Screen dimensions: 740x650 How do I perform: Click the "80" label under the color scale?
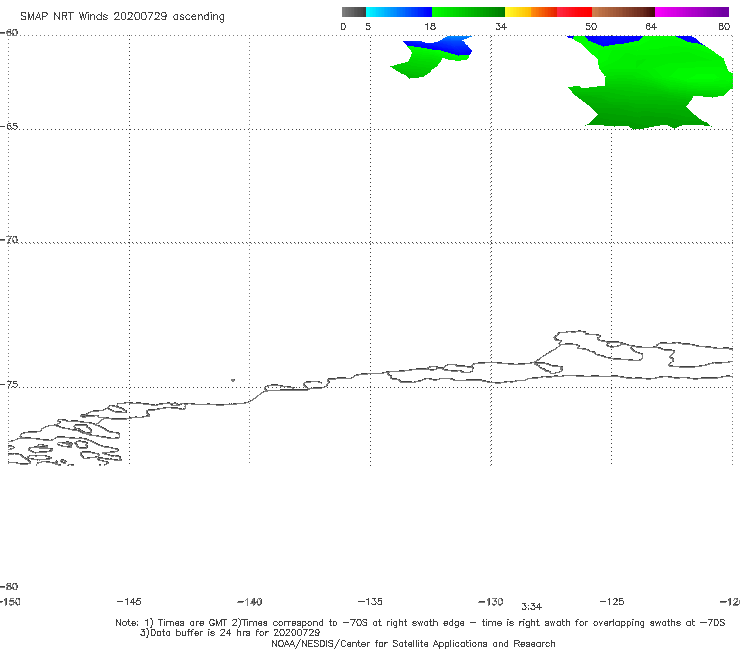(x=724, y=26)
